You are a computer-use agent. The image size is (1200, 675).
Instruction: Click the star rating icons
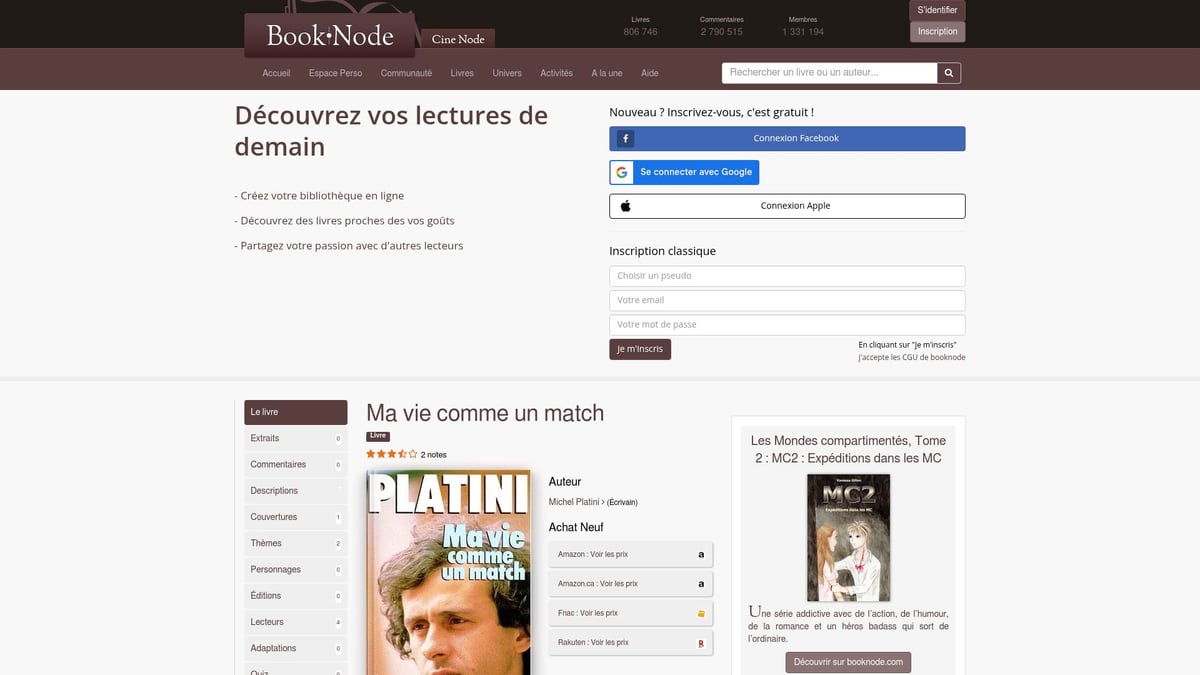[x=392, y=454]
